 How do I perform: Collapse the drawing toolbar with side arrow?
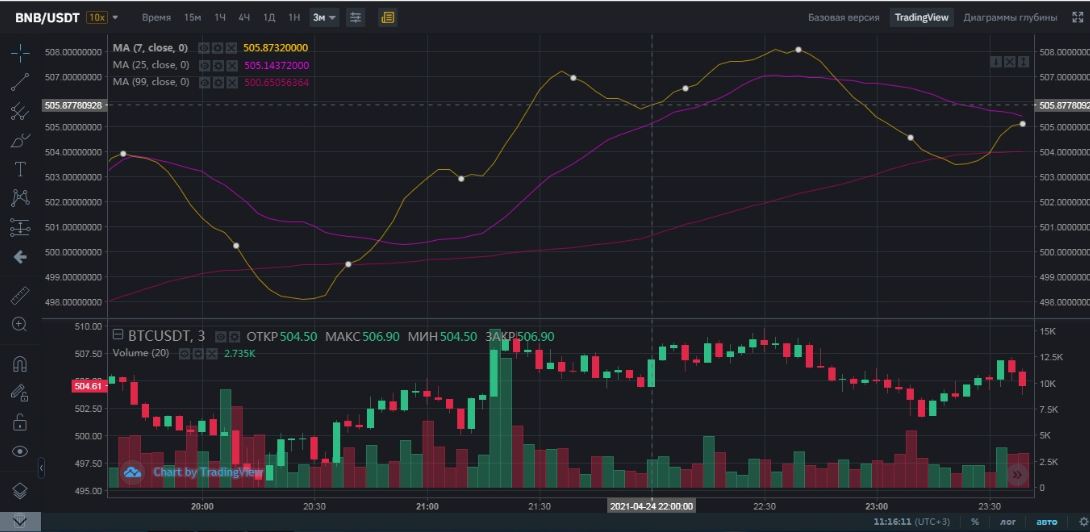(x=41, y=469)
